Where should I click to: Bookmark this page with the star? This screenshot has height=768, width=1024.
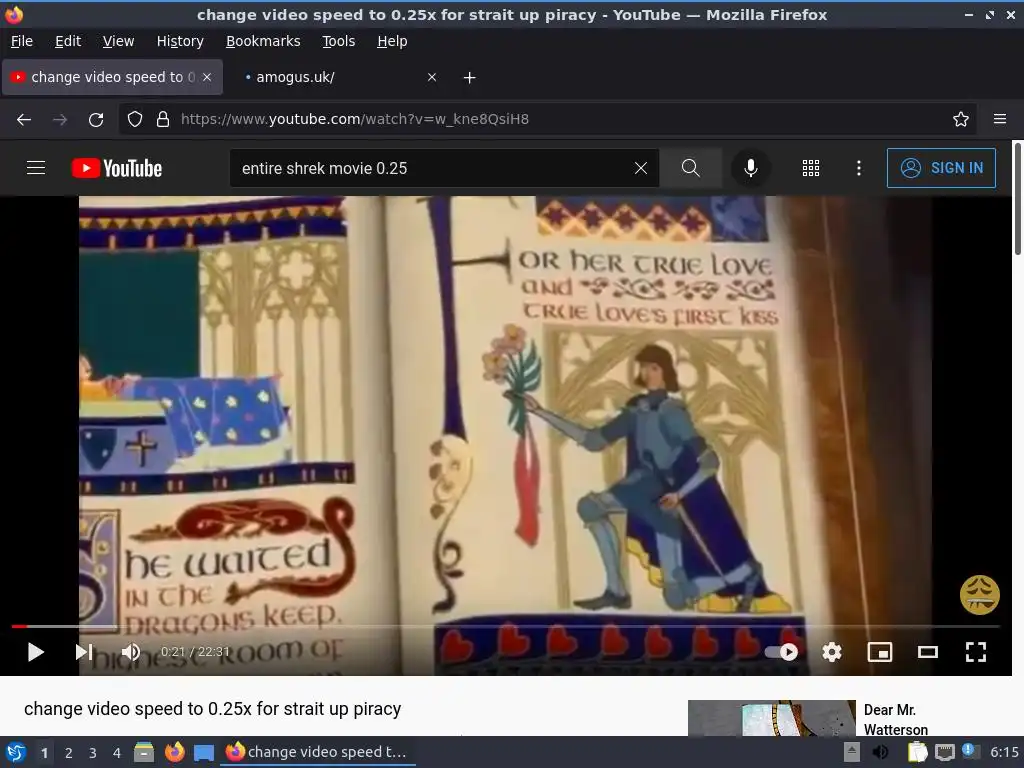[960, 119]
